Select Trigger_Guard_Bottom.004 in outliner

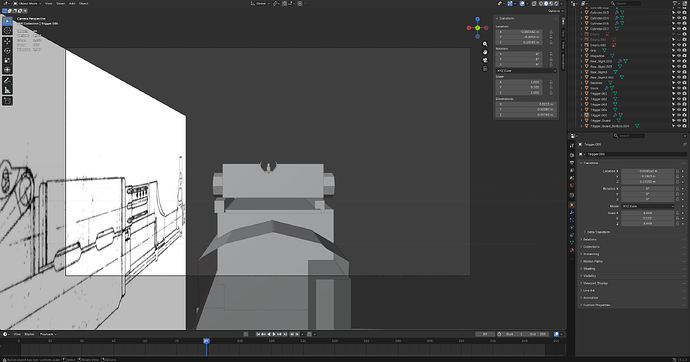click(x=609, y=126)
